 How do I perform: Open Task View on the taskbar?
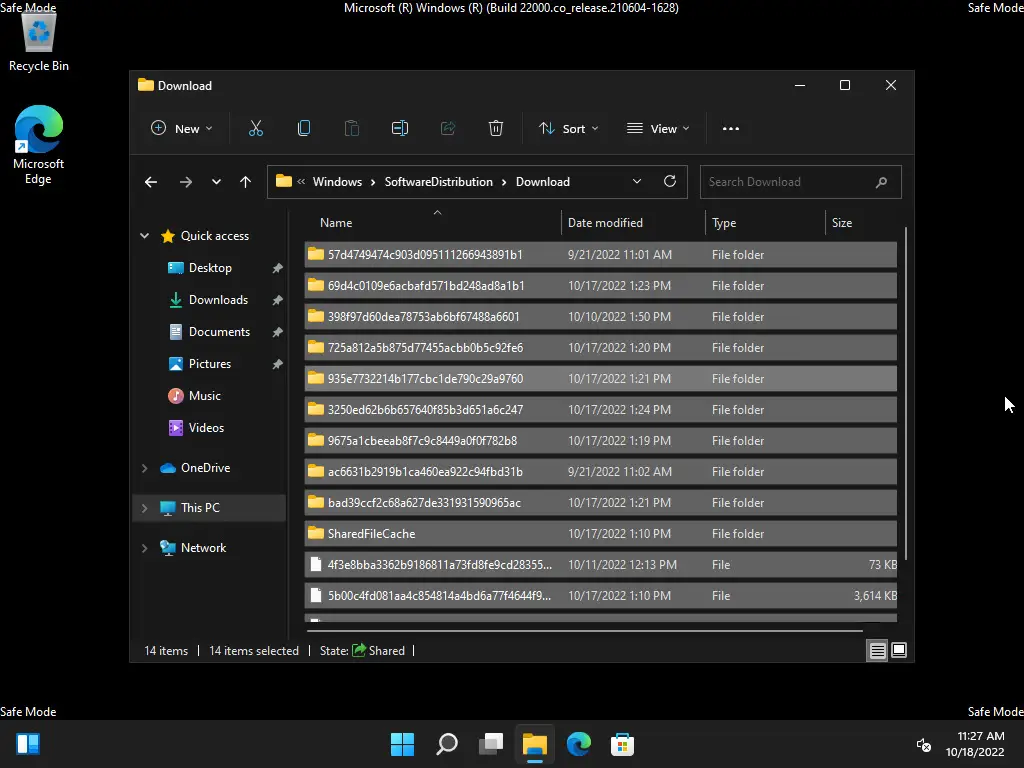click(490, 744)
